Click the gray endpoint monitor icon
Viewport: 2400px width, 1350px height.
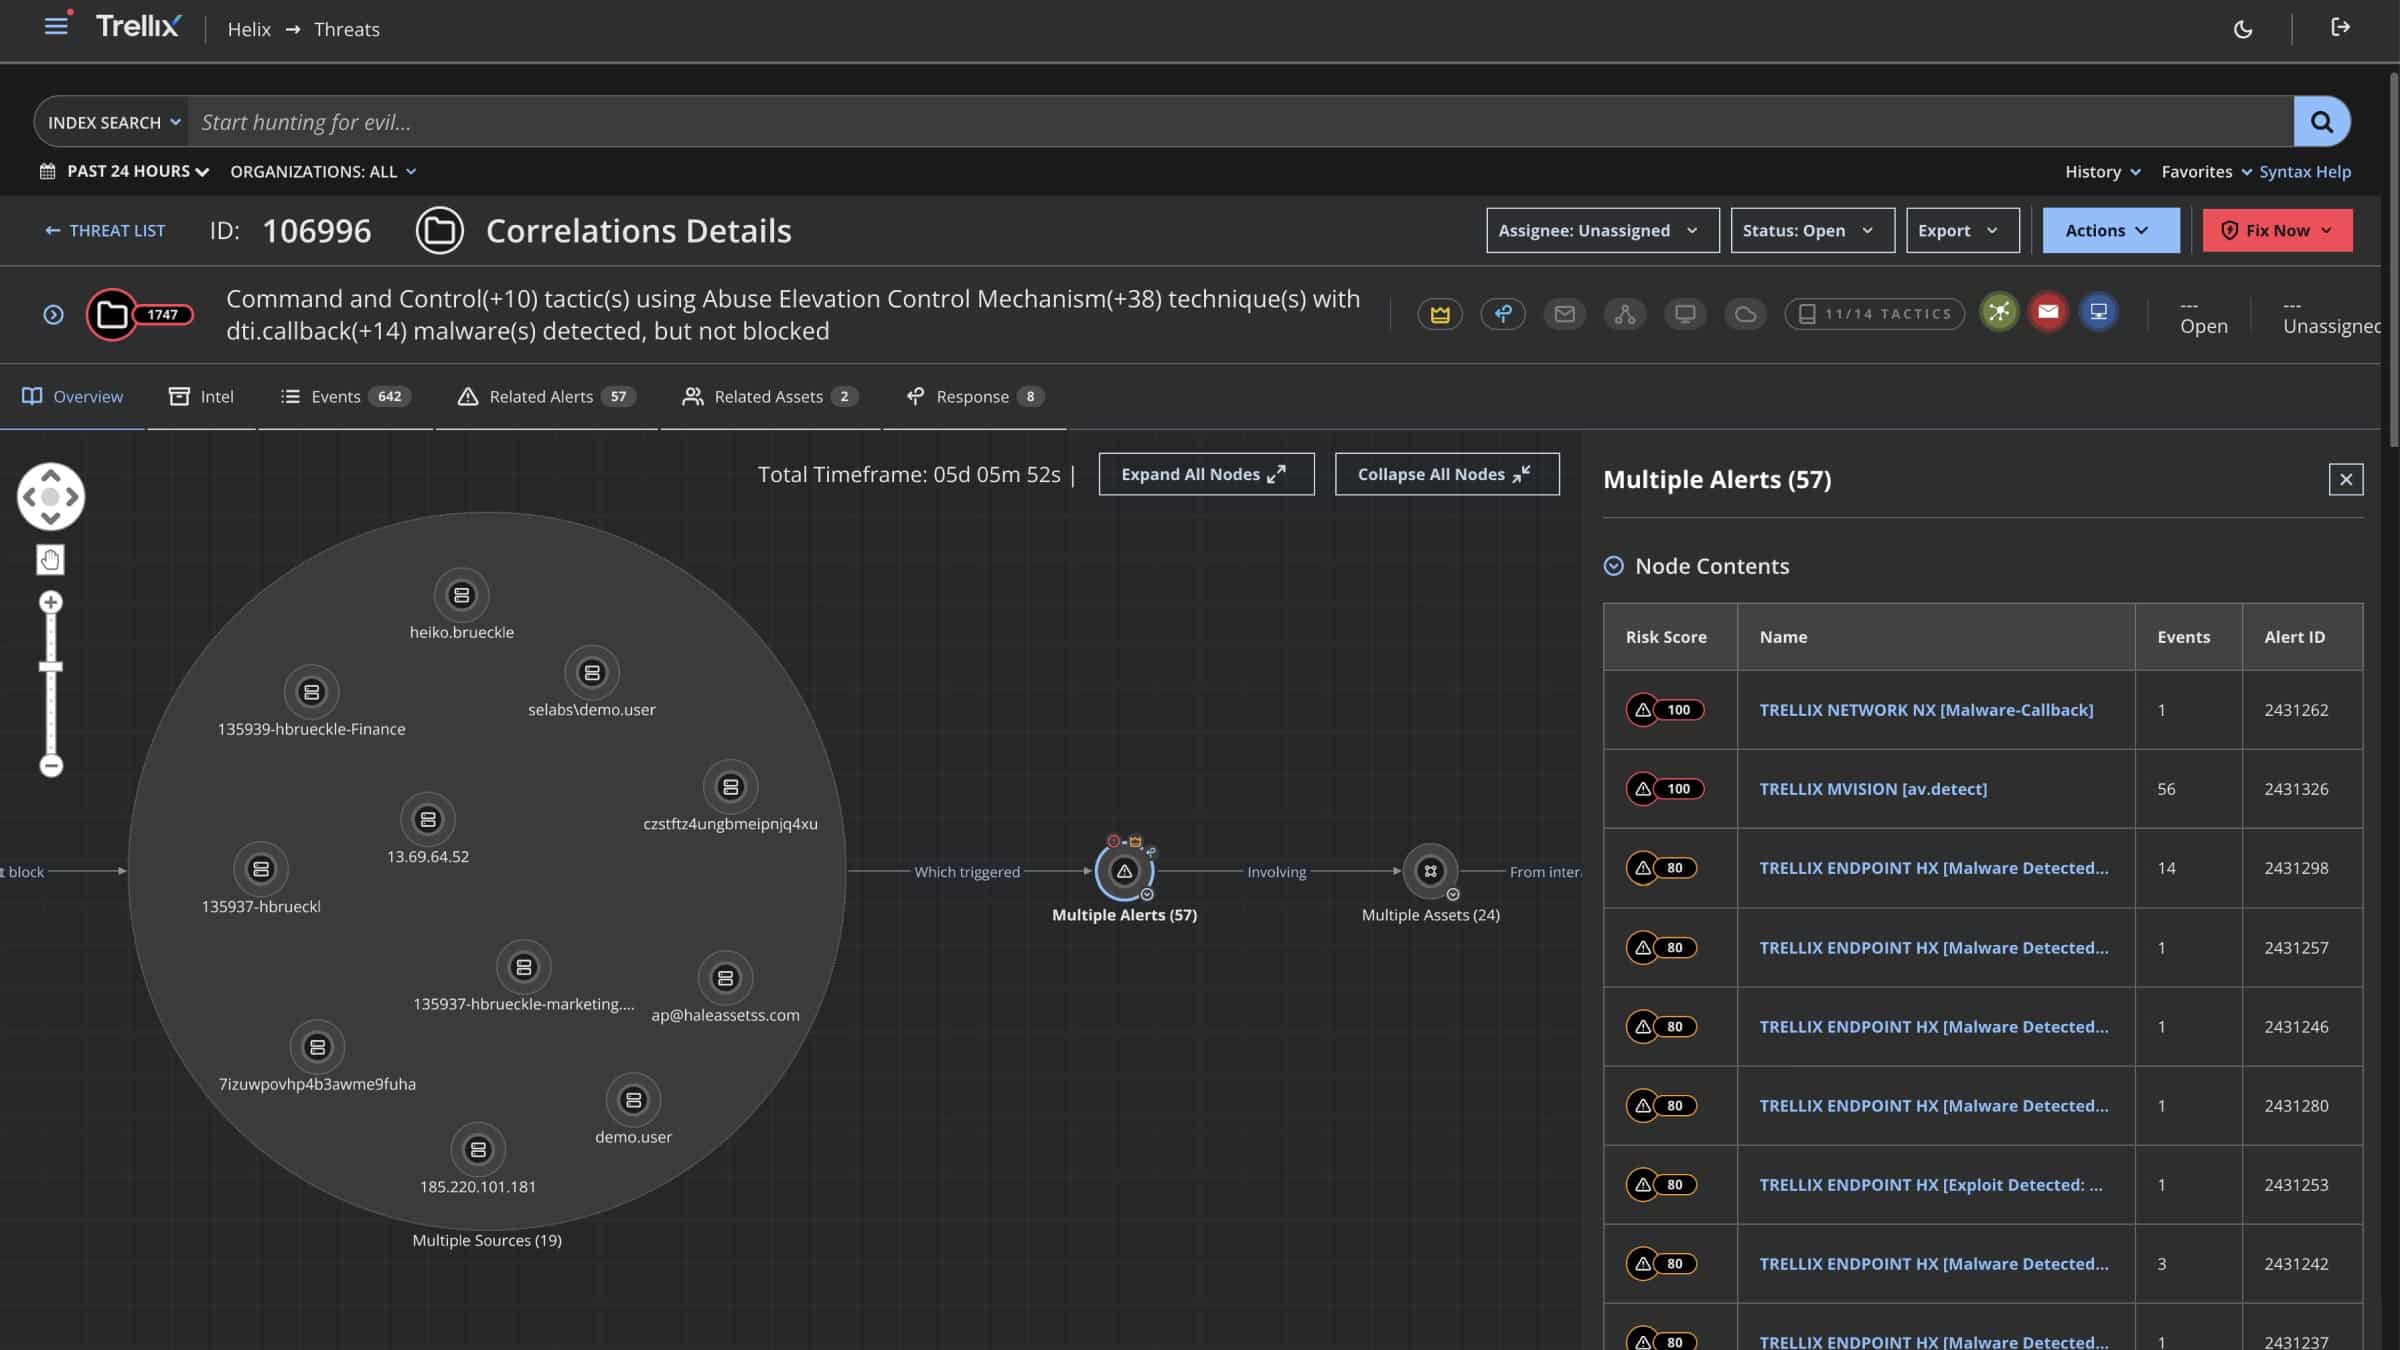tap(1685, 314)
